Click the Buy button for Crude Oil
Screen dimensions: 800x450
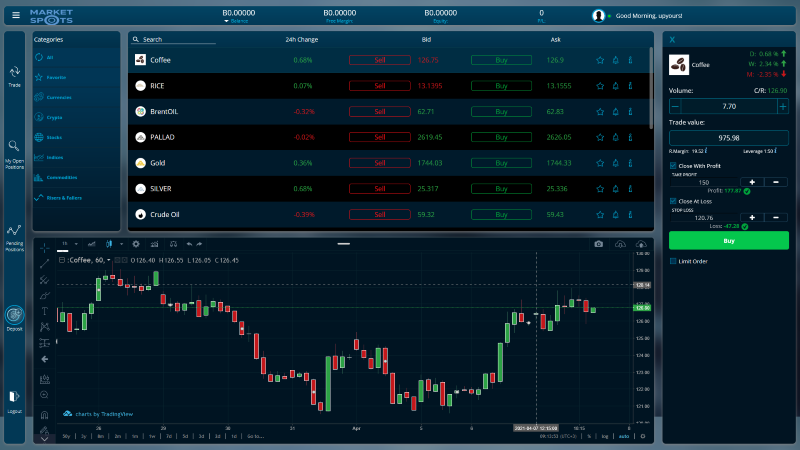pos(501,214)
